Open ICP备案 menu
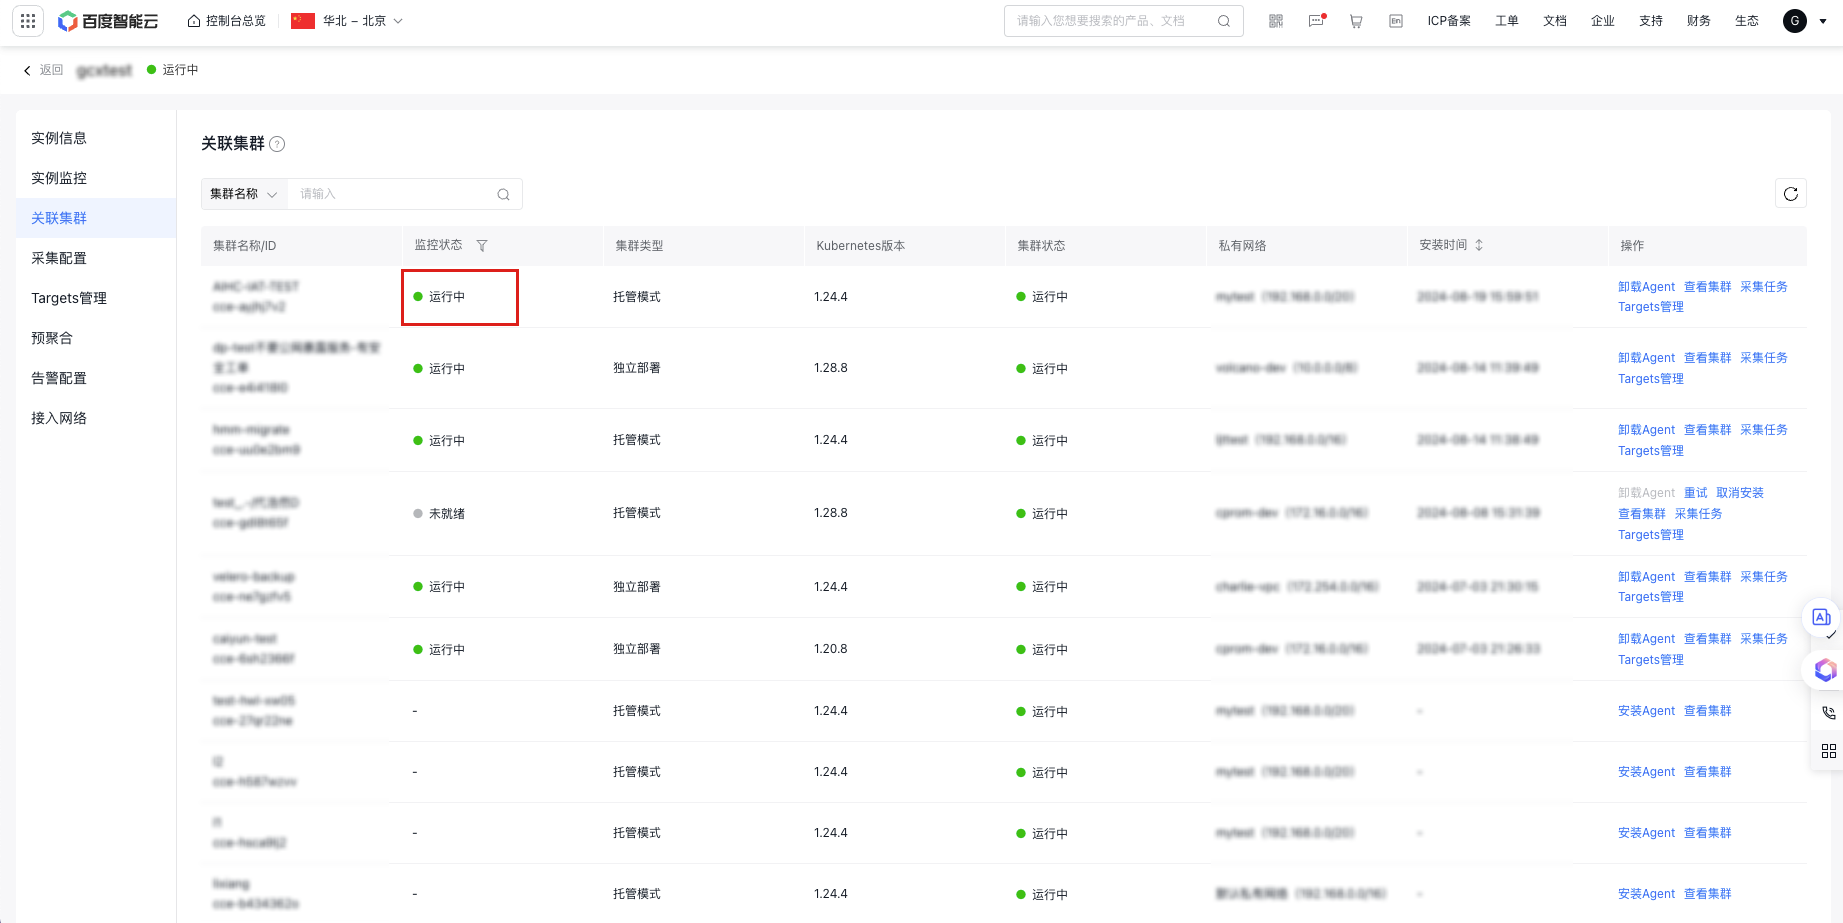Image resolution: width=1843 pixels, height=923 pixels. click(1449, 21)
